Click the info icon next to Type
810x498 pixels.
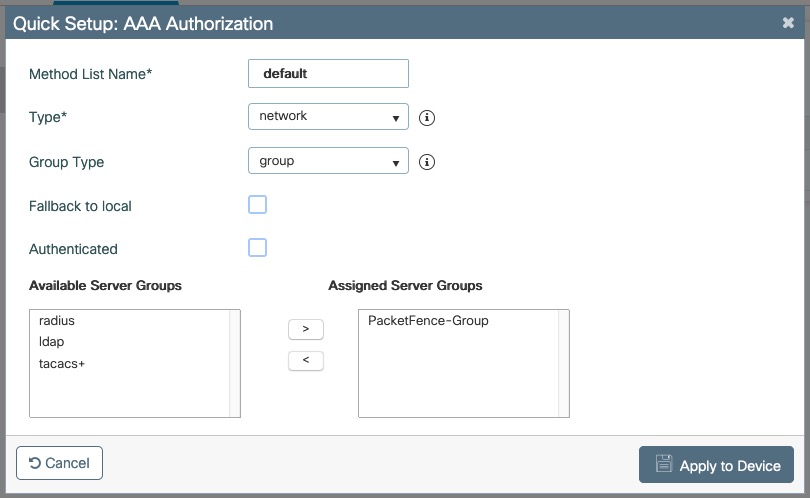[427, 117]
